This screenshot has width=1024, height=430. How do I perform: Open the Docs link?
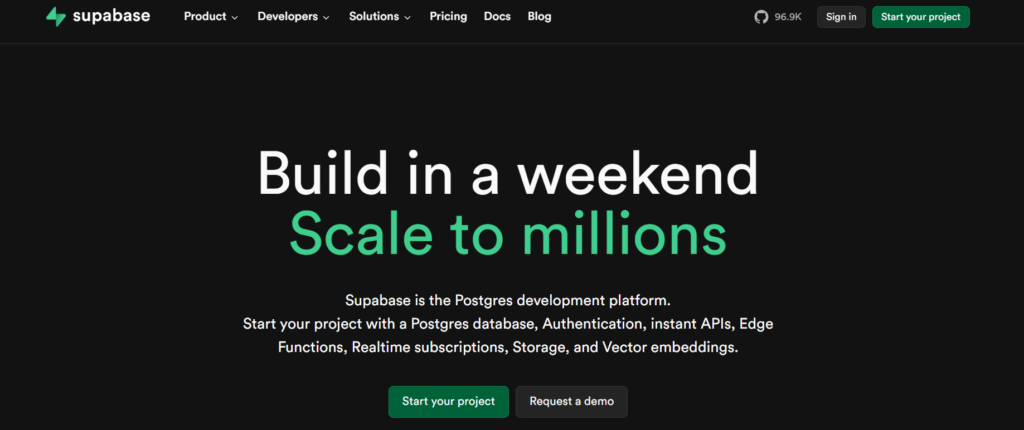497,17
